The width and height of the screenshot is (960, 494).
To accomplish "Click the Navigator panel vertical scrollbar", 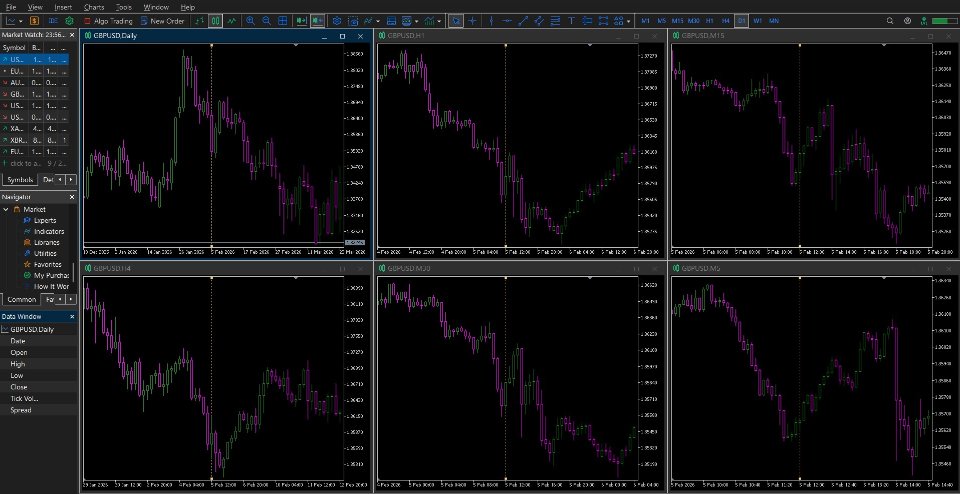I will 74,272.
